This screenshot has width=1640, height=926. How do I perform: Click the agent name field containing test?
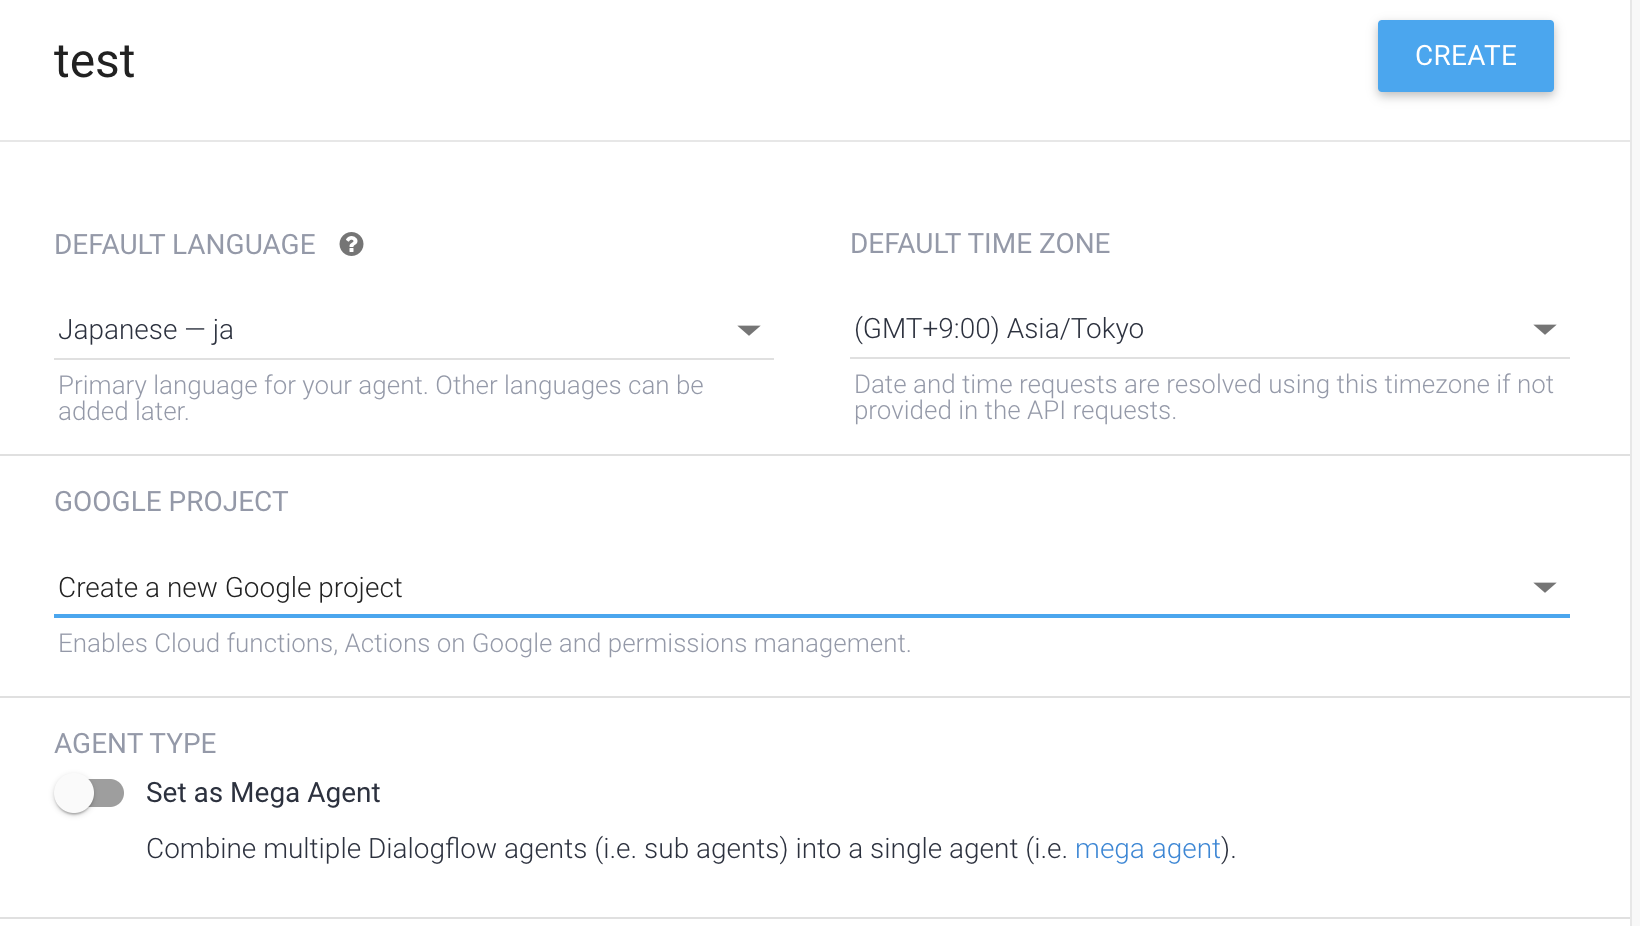[95, 62]
